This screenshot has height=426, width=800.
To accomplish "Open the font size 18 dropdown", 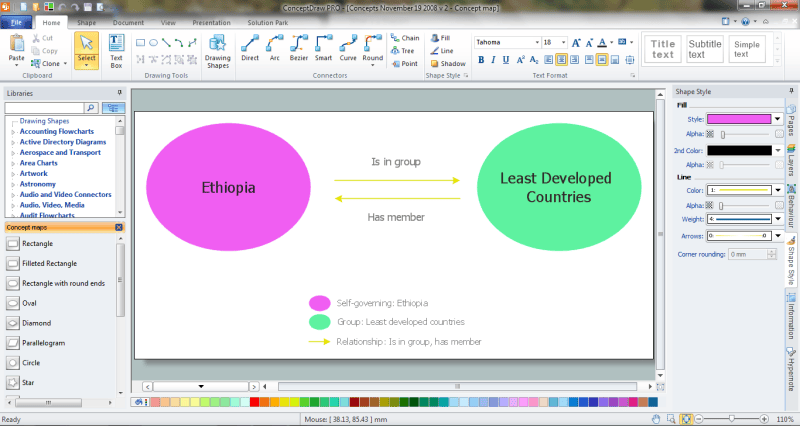I will pos(563,42).
